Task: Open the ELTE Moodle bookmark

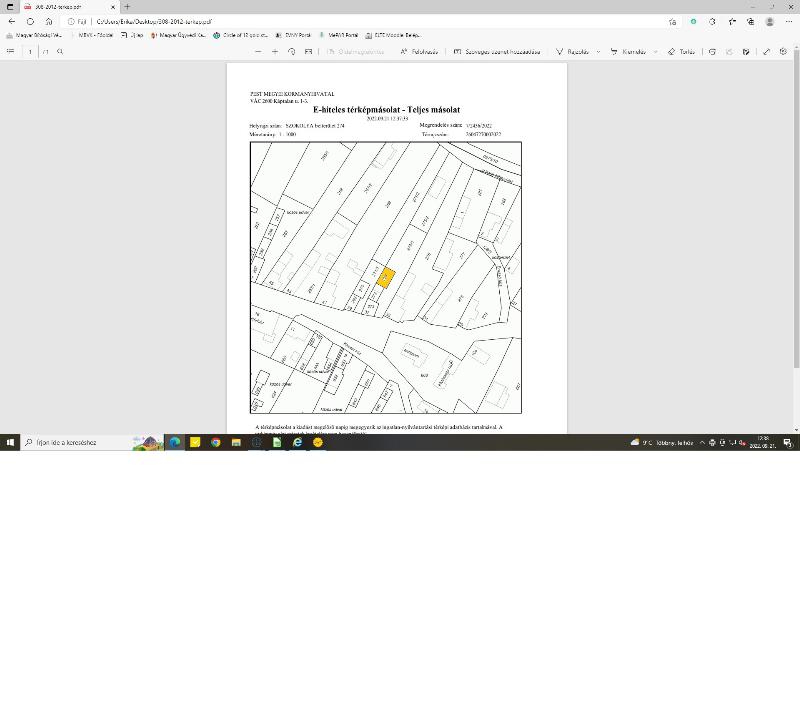Action: coord(393,35)
